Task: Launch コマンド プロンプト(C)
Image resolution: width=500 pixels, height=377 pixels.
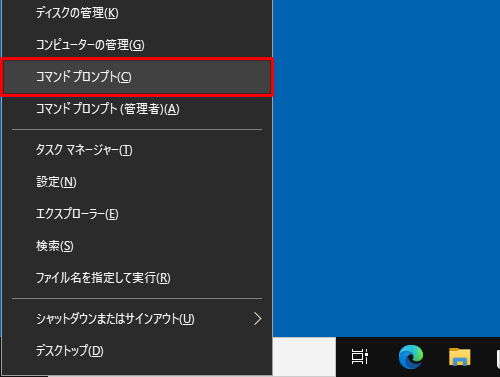Action: point(137,77)
